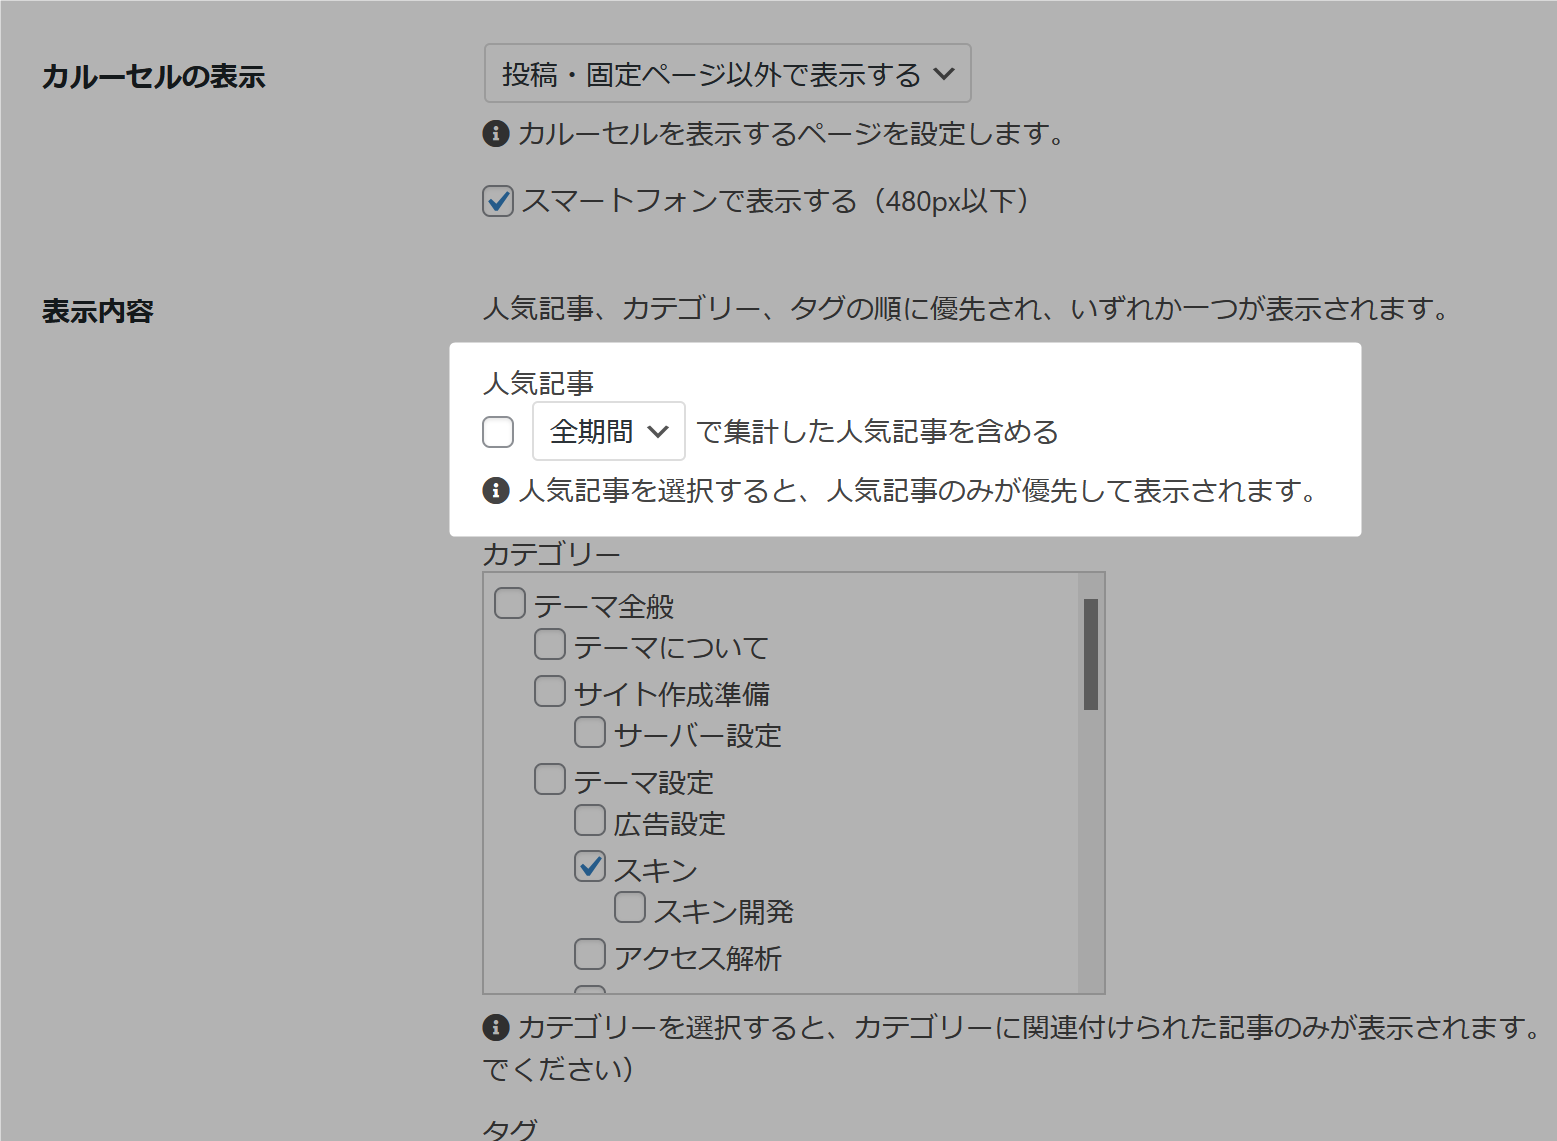This screenshot has height=1141, width=1557.
Task: Click the タグ heading text
Action: coord(510,1130)
